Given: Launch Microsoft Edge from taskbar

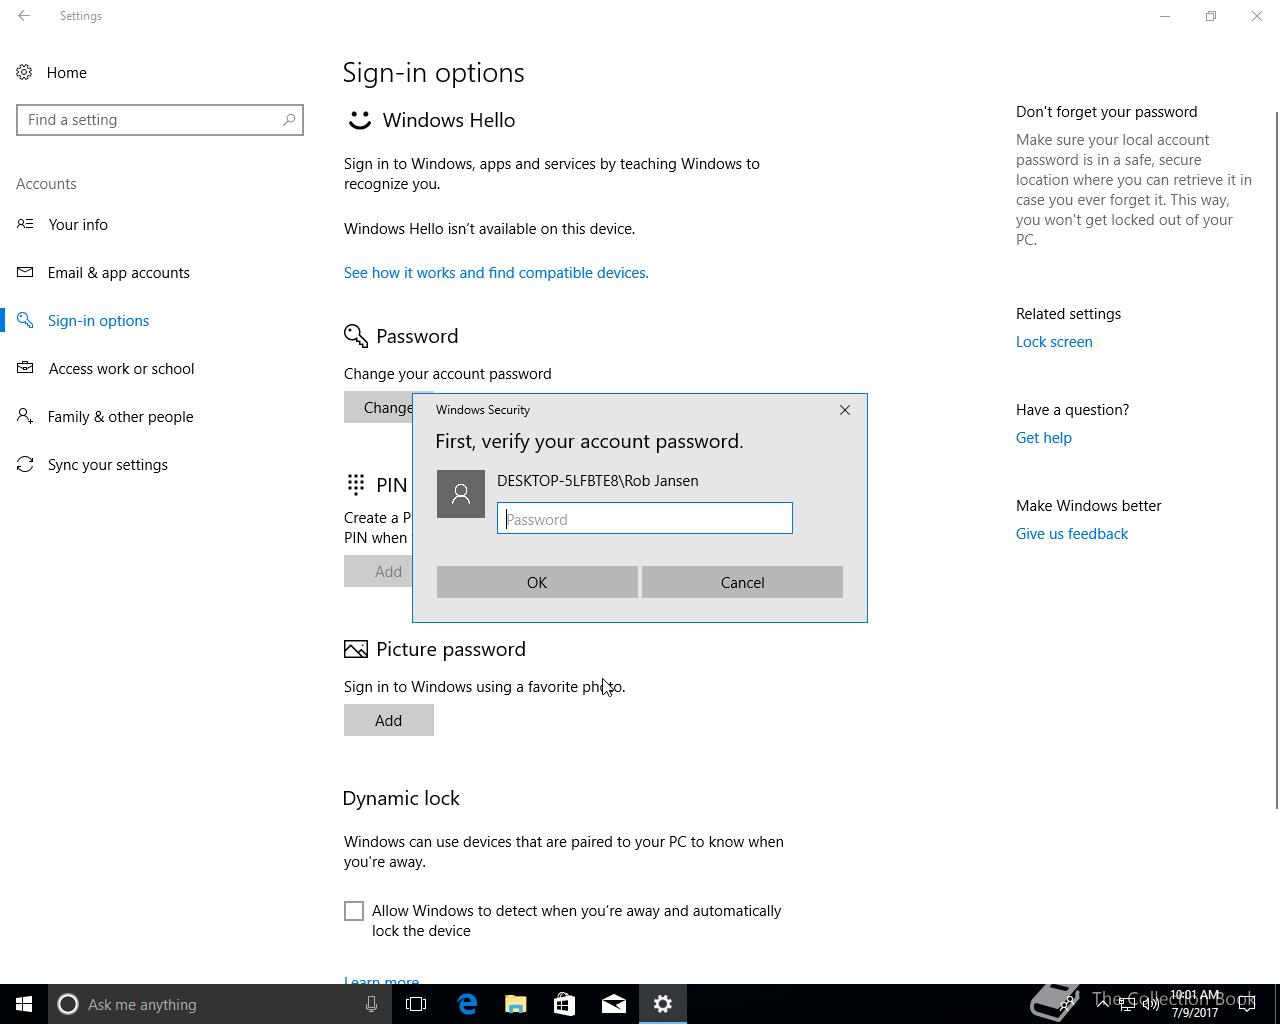Looking at the screenshot, I should coord(467,1004).
